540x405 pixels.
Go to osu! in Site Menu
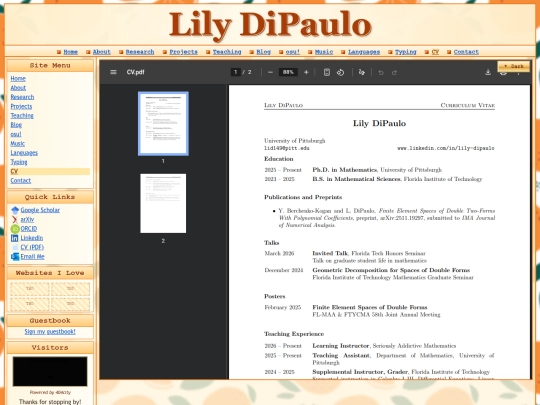tap(16, 134)
